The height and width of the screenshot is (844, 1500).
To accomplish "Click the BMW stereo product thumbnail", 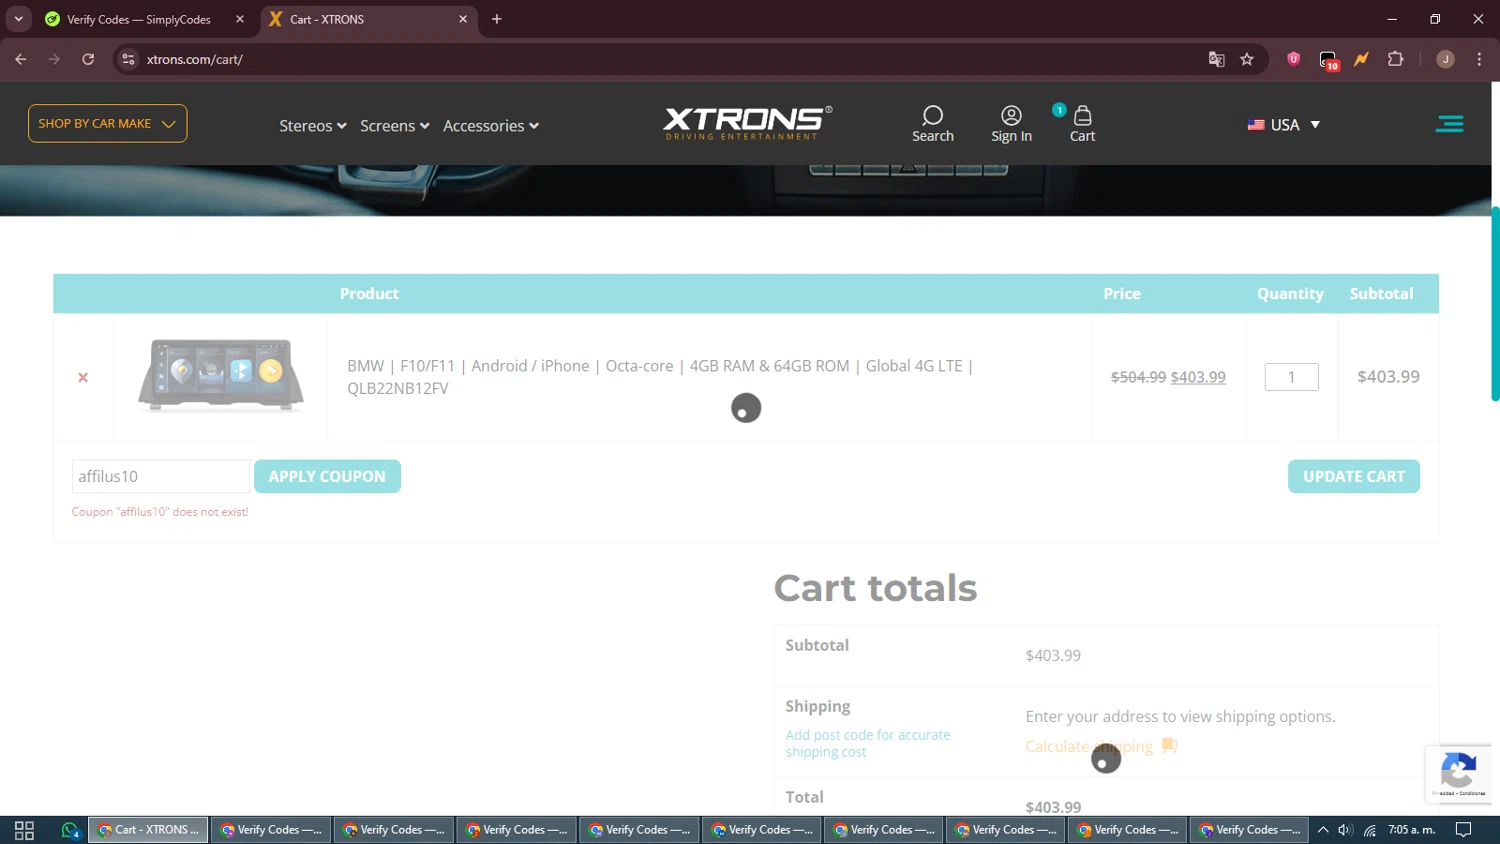I will [221, 376].
